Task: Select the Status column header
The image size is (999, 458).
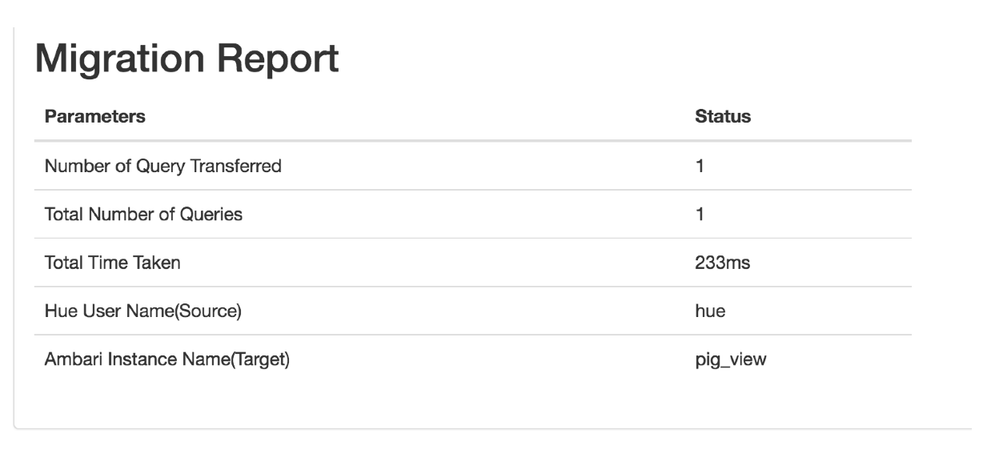Action: [x=722, y=116]
